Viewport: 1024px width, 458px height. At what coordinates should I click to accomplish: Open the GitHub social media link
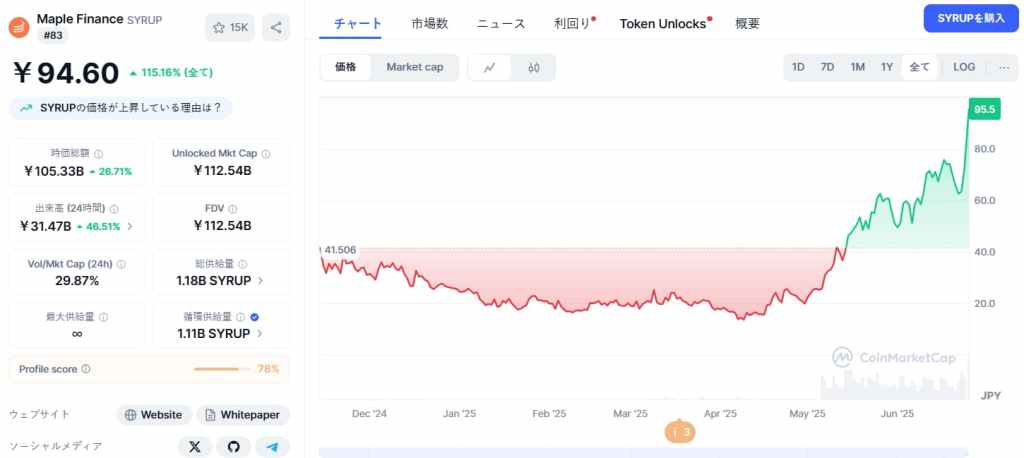(234, 447)
